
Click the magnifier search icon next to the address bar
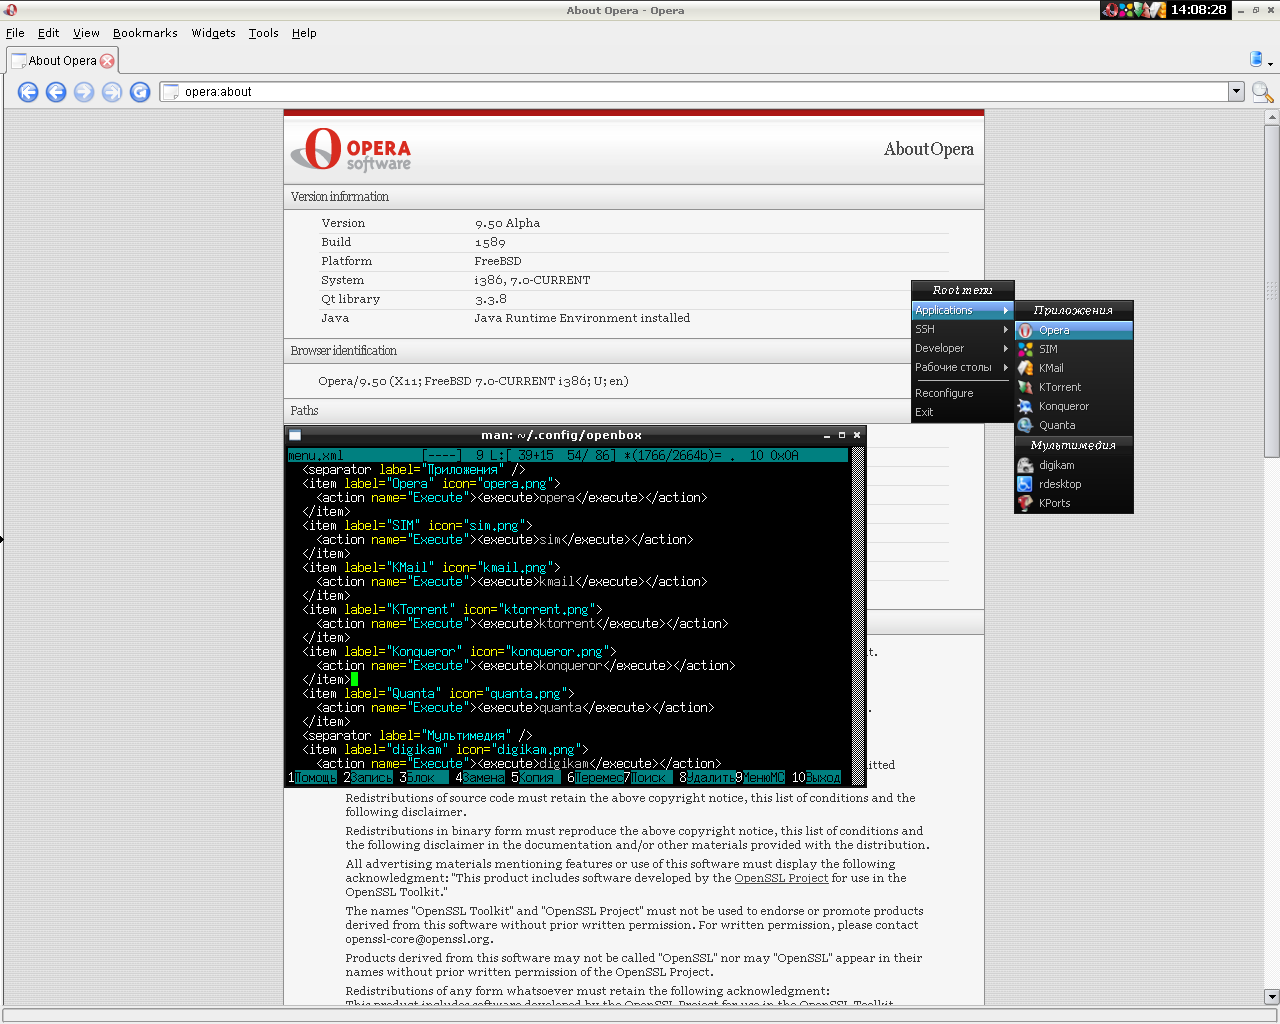pos(1262,93)
